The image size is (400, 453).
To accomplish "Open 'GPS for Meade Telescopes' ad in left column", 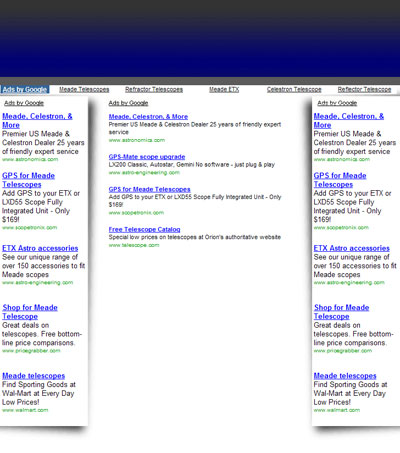I will pos(28,180).
